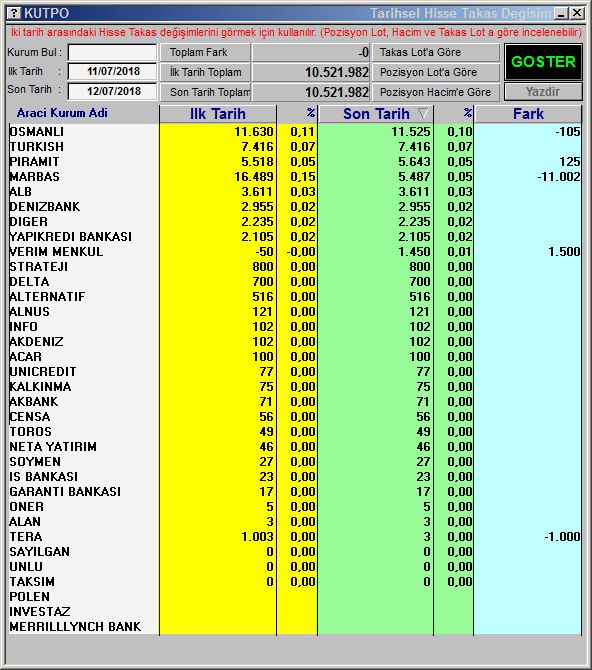Click the TERA Fark value -1.000
The height and width of the screenshot is (670, 592).
click(x=562, y=537)
